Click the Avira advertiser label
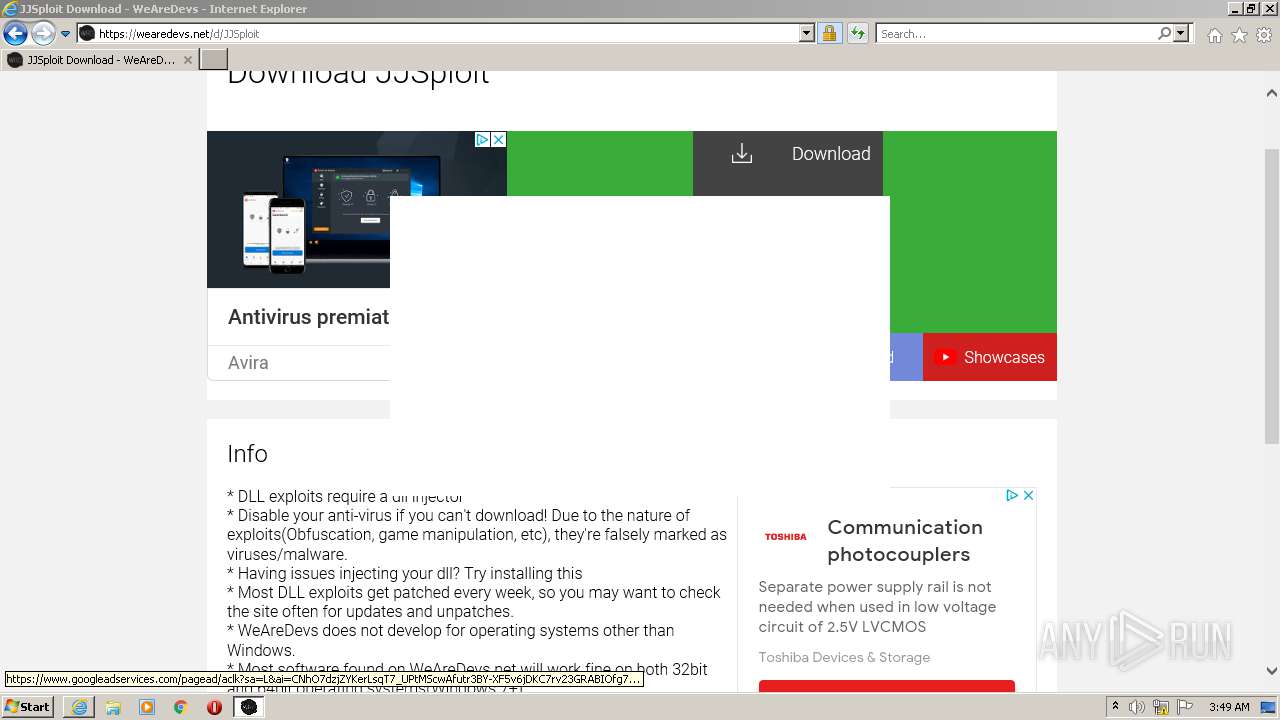This screenshot has height=720, width=1280. (248, 363)
